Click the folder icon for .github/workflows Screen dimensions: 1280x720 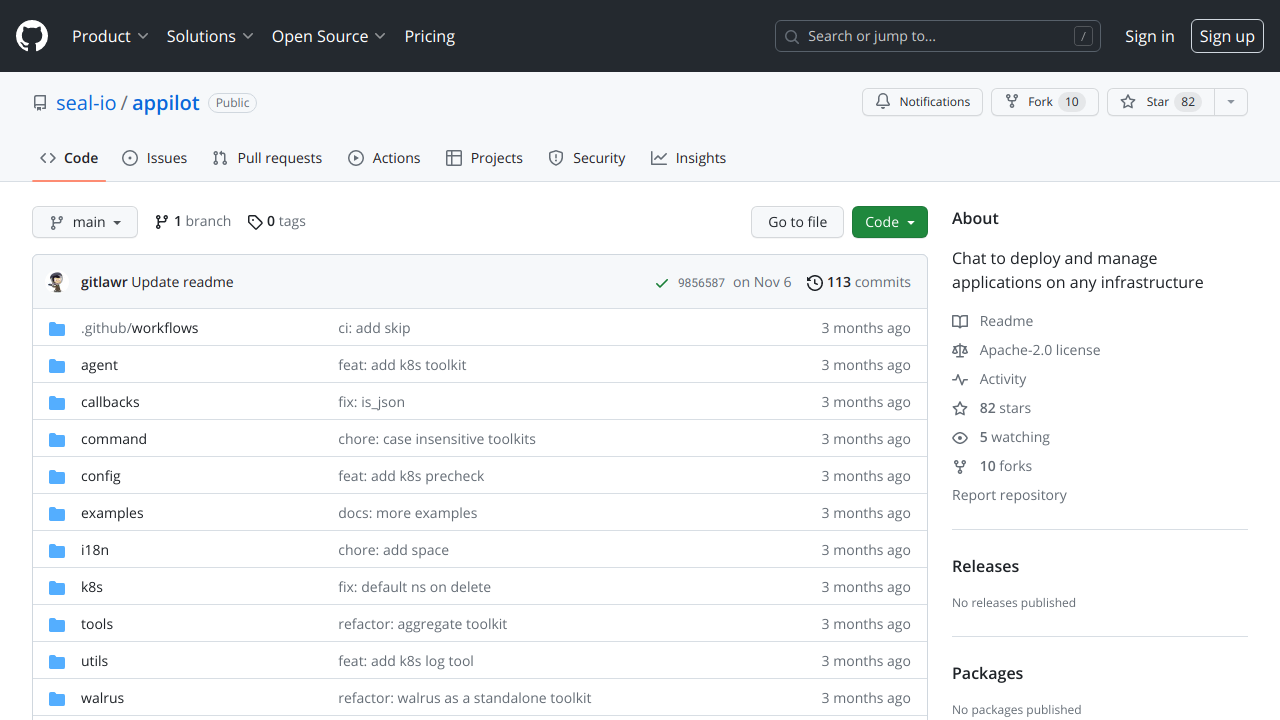coord(57,328)
